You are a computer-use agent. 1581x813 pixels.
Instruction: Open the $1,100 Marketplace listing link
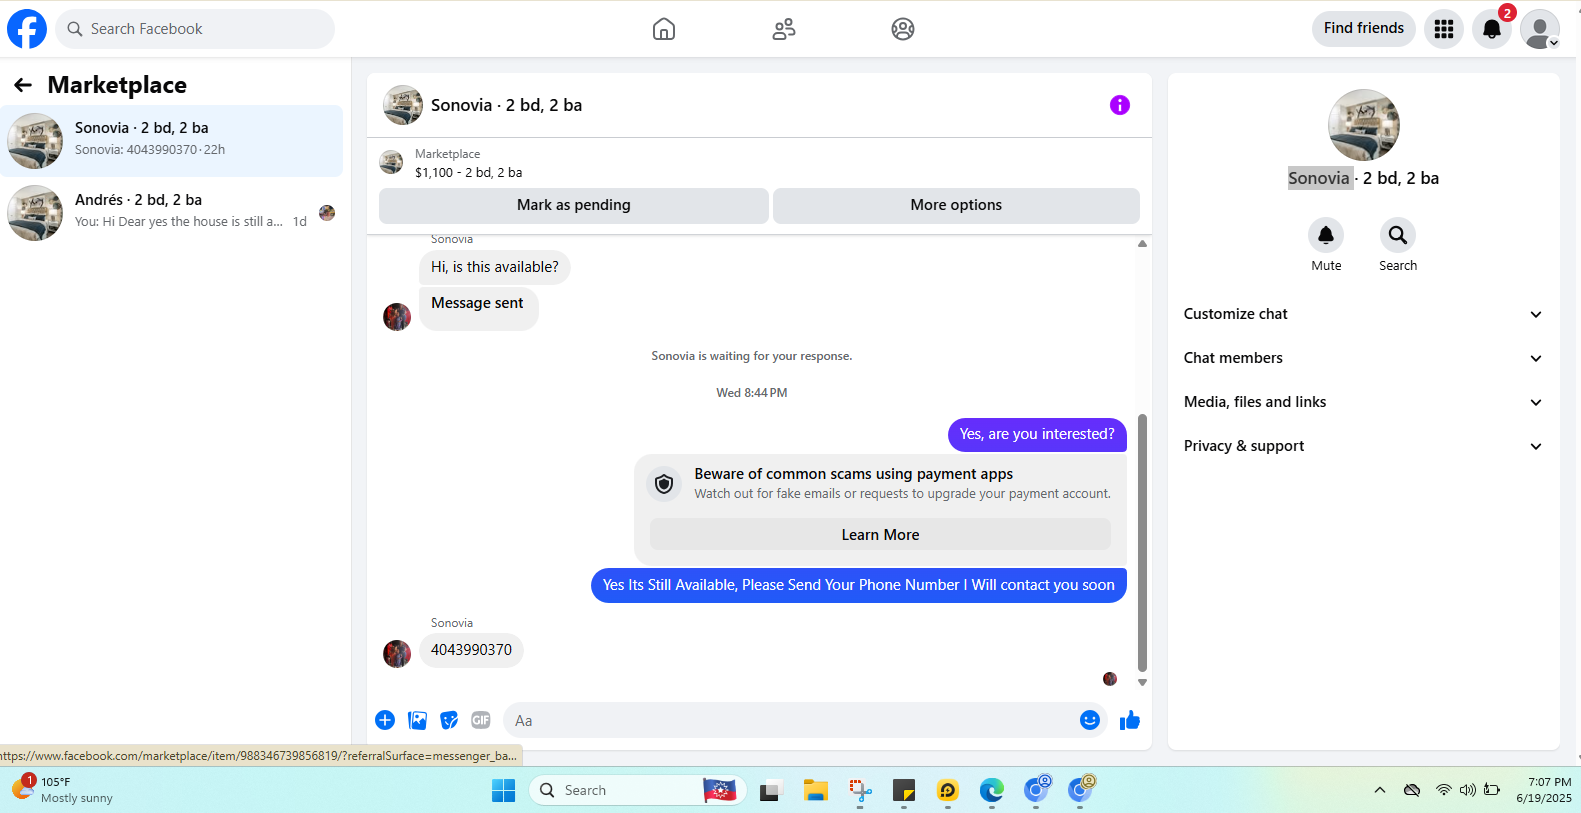pos(468,173)
